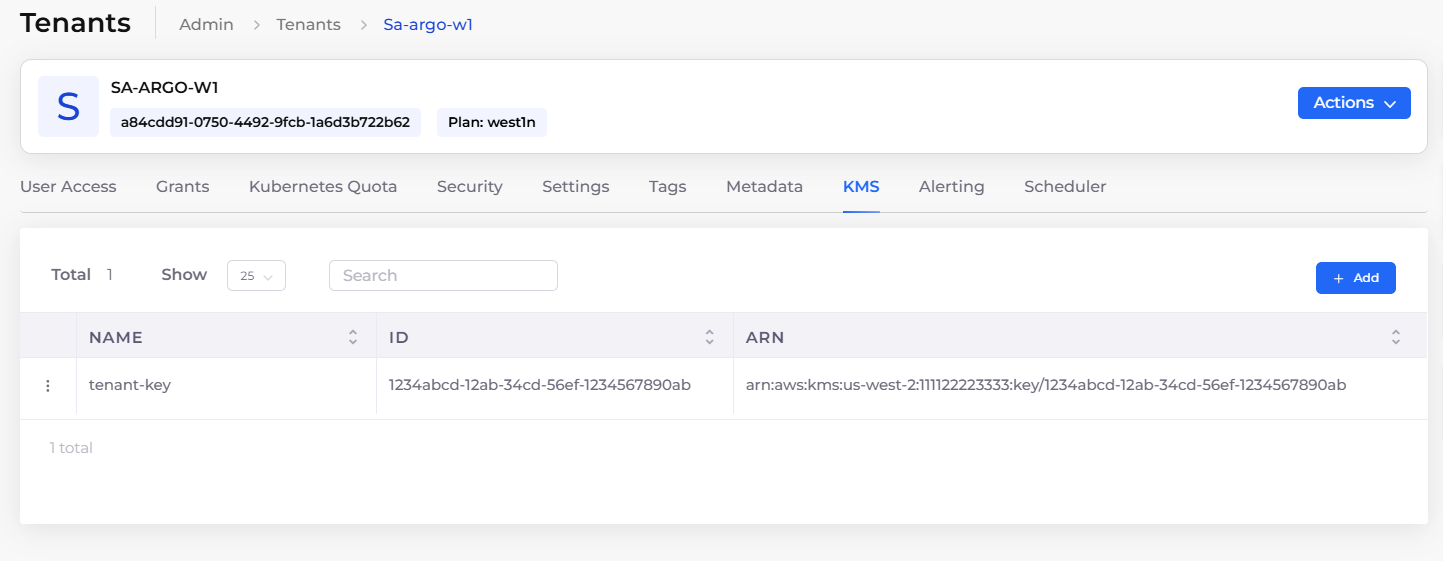Expand the Show 25 rows dropdown

tap(256, 276)
